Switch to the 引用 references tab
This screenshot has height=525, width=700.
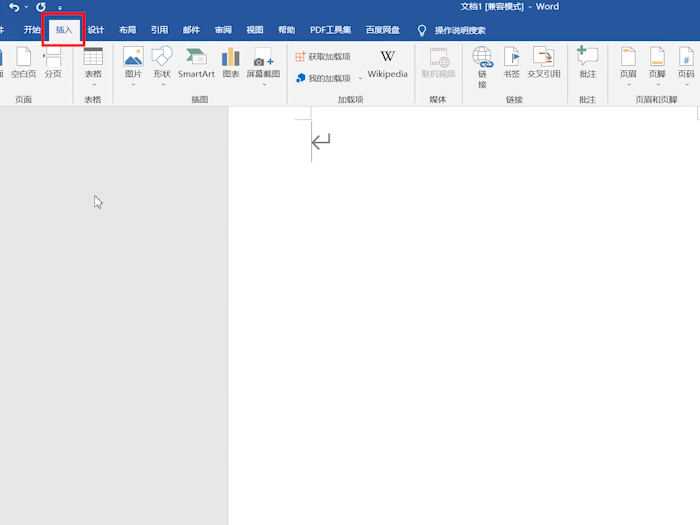point(159,30)
